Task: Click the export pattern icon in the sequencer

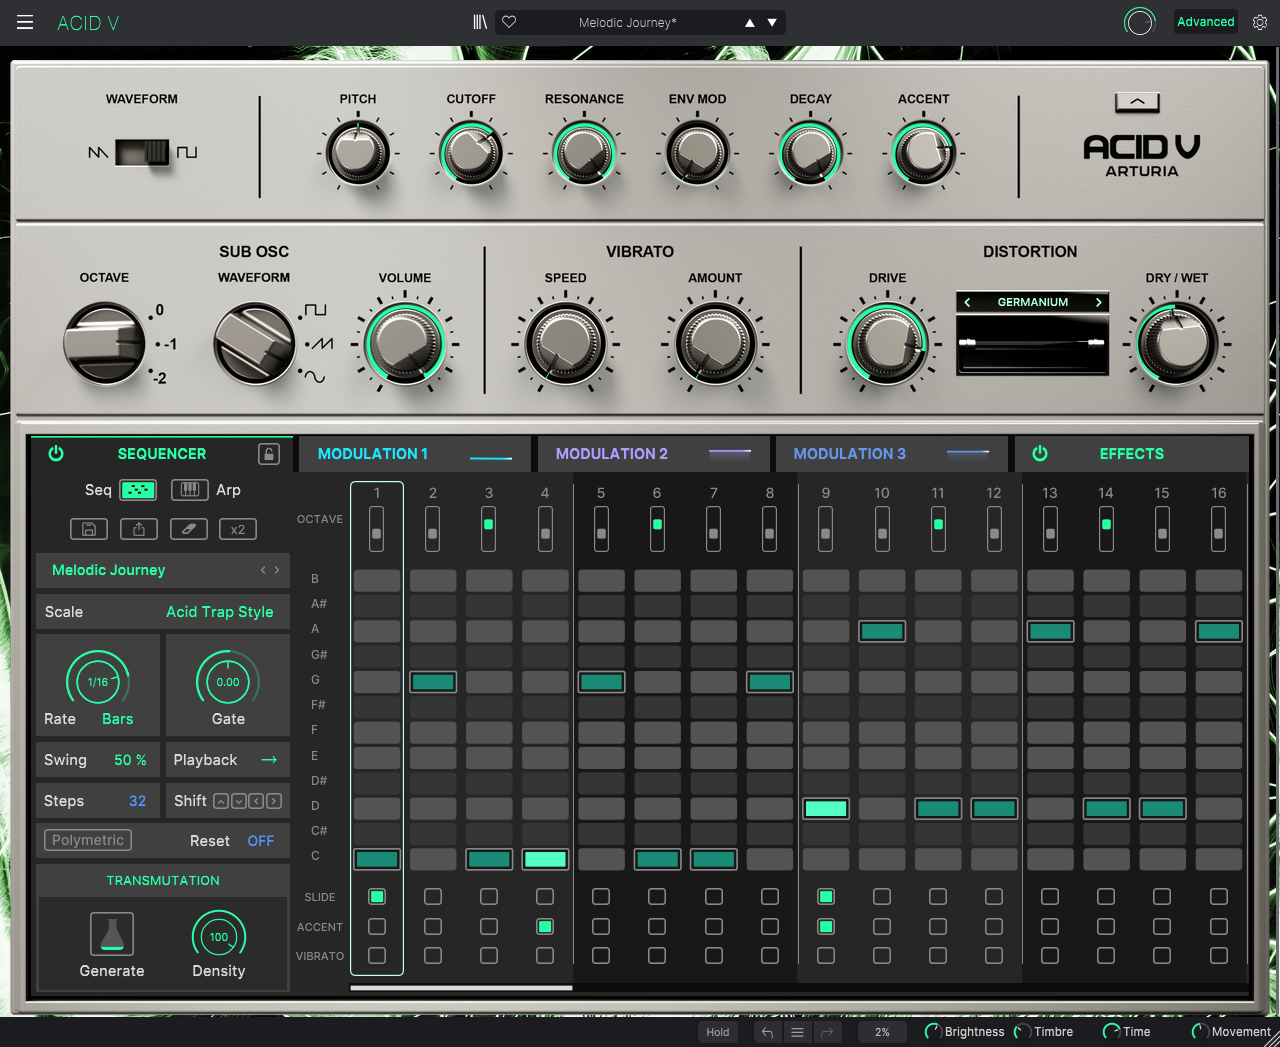Action: (139, 529)
